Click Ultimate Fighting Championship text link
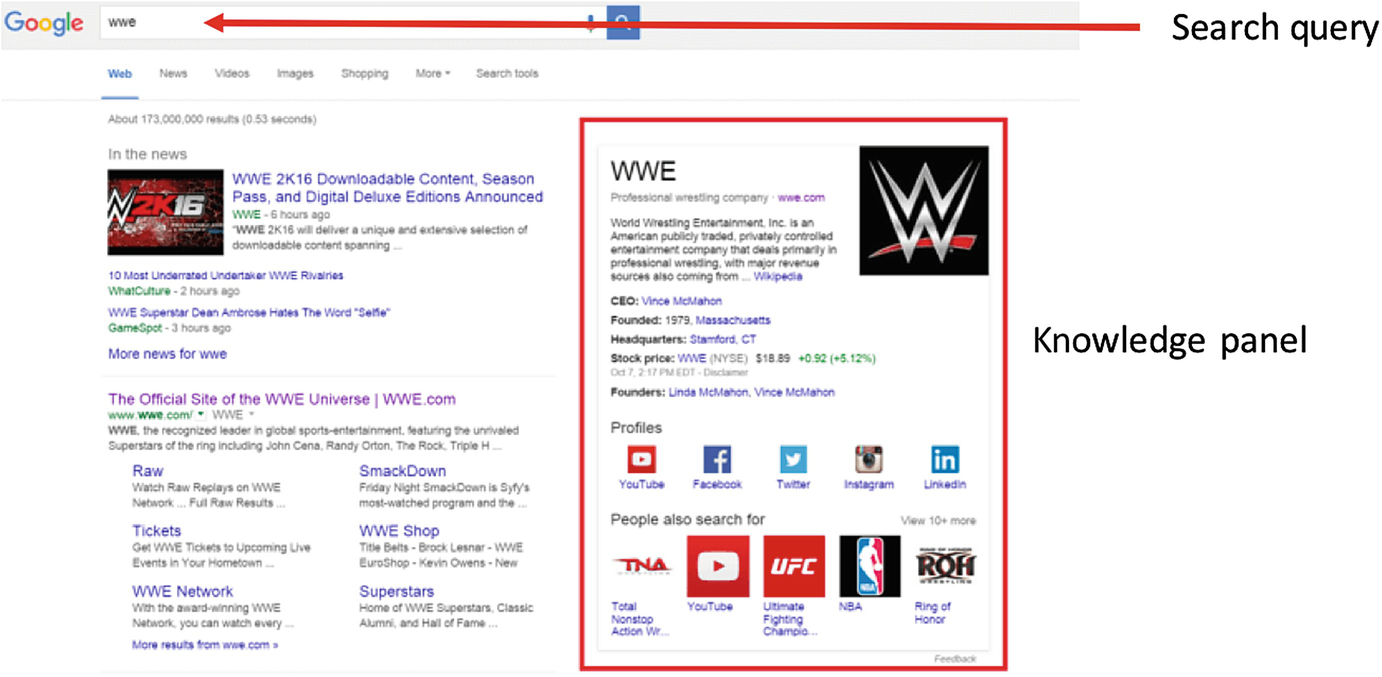Viewport: 1382px width, 677px height. tap(791, 619)
